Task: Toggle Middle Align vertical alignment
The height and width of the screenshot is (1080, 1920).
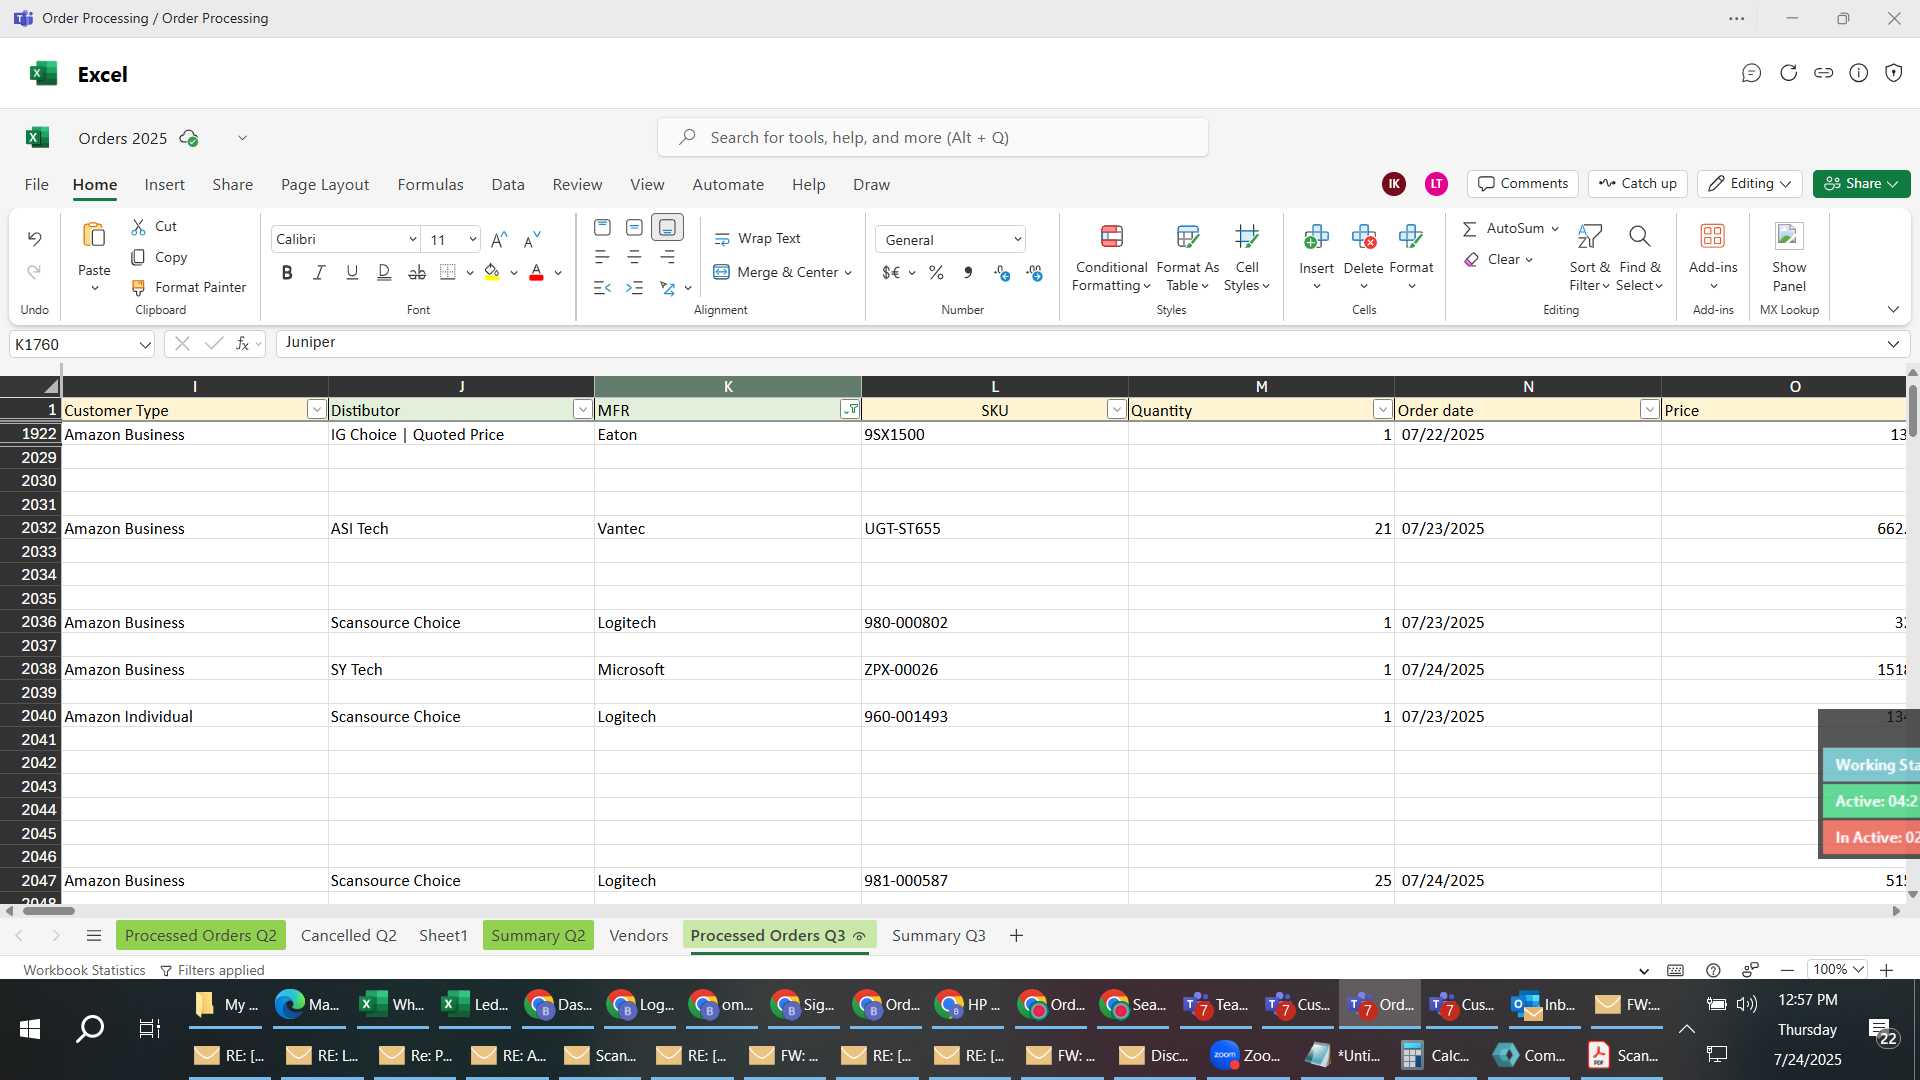Action: 634,227
